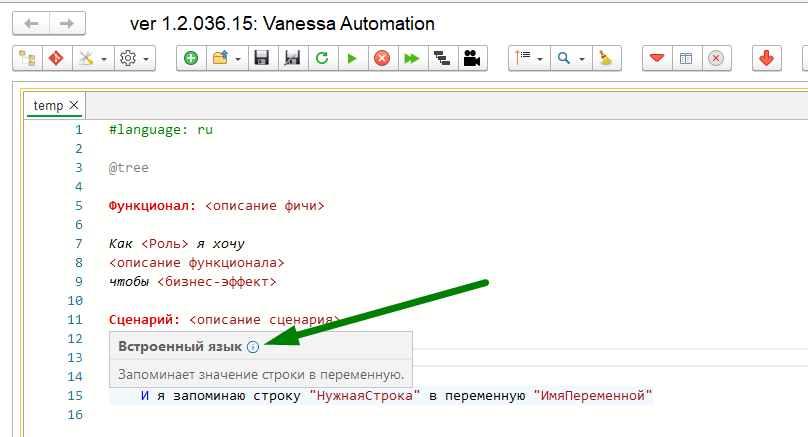The width and height of the screenshot is (808, 437).
Task: Save the feature with floppy disk icon
Action: [262, 58]
